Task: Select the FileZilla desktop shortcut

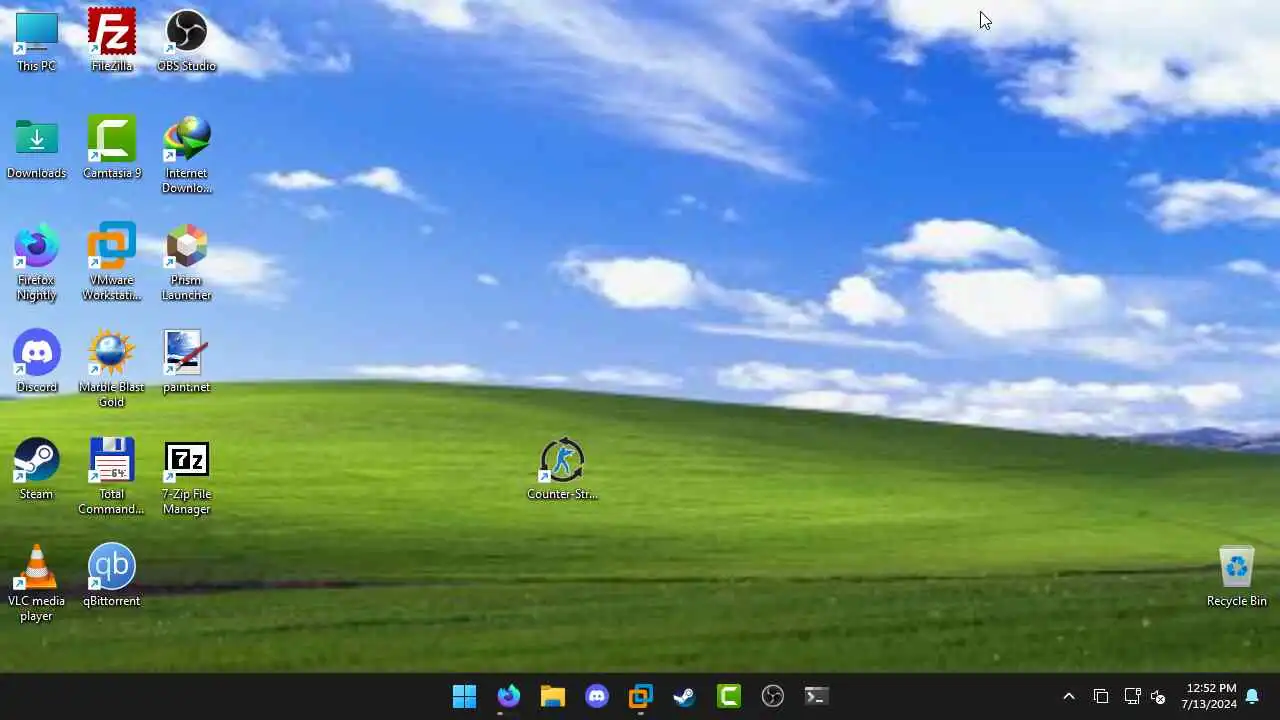Action: pyautogui.click(x=111, y=41)
